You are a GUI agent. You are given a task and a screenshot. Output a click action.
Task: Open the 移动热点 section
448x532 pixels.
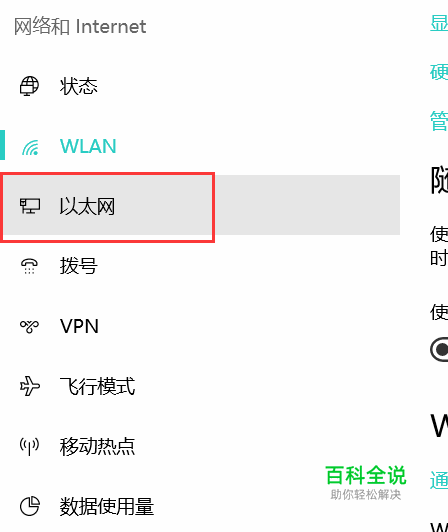[97, 446]
